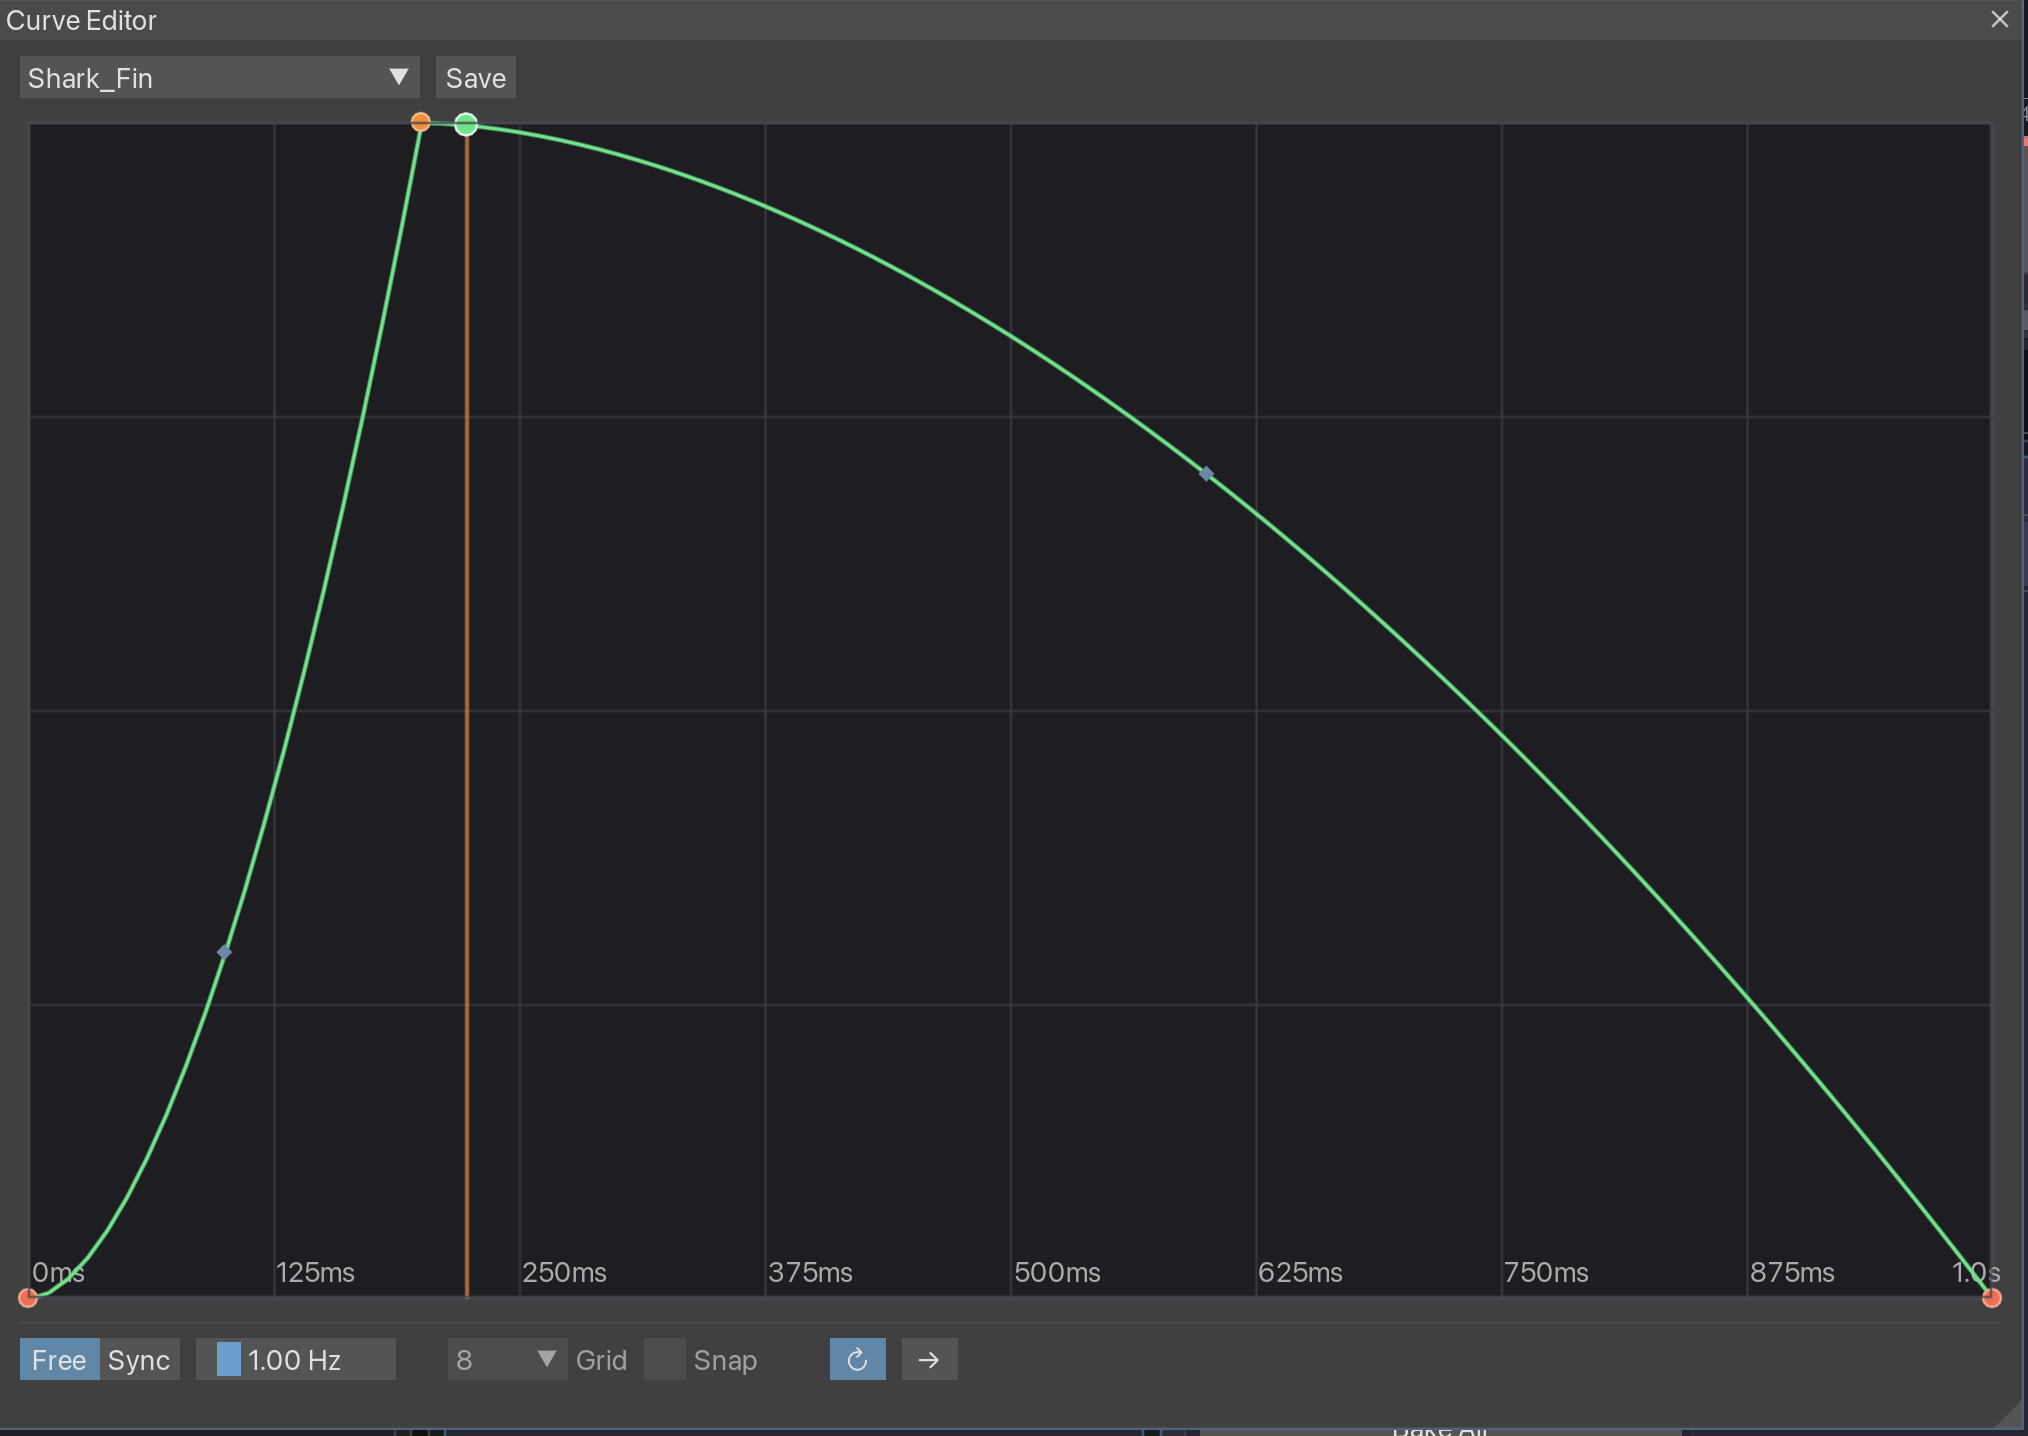Enable the Snap checkbox
This screenshot has height=1436, width=2028.
pos(664,1359)
